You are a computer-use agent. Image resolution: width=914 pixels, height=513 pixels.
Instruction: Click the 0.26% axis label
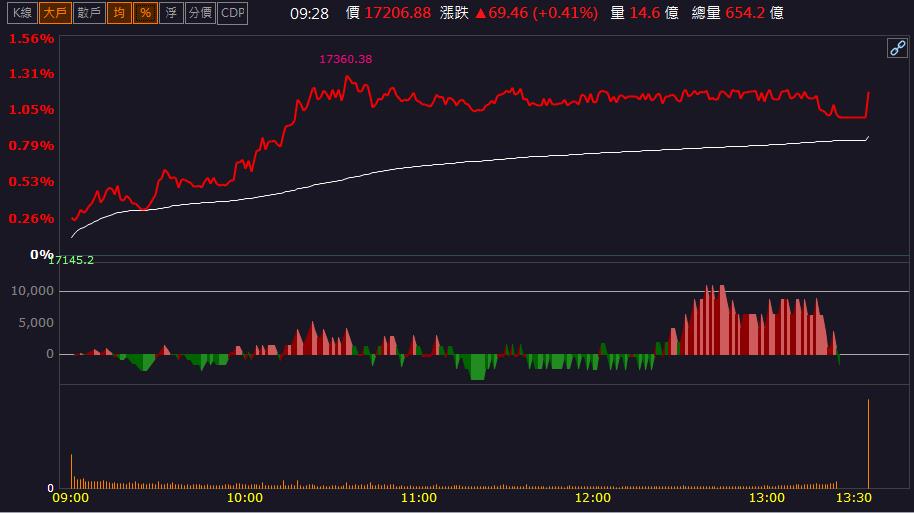point(31,218)
